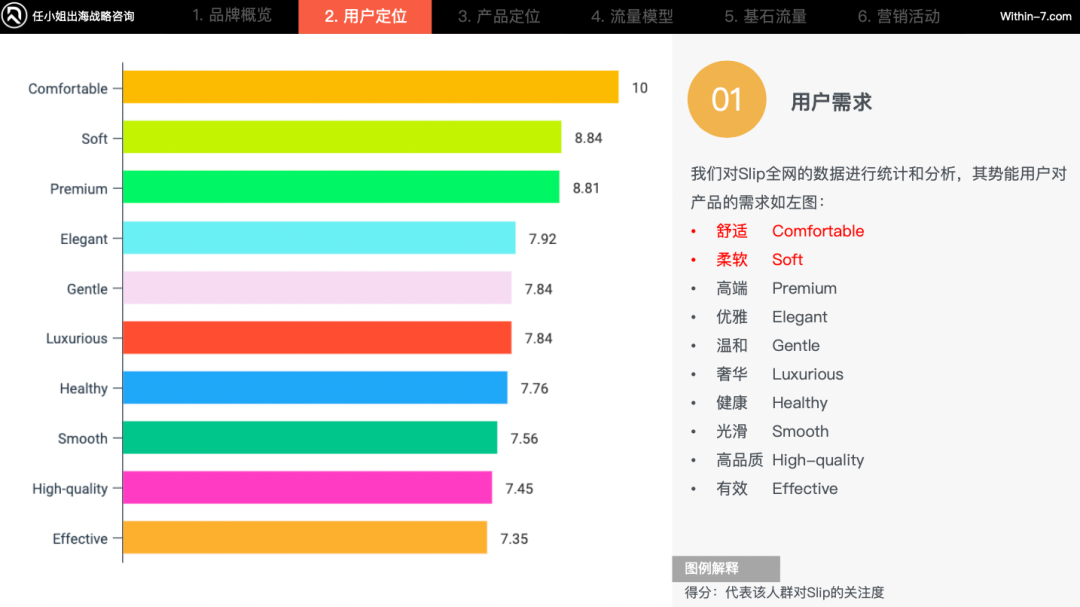1080x607 pixels.
Task: Select the 用户需求 heading text
Action: point(831,99)
